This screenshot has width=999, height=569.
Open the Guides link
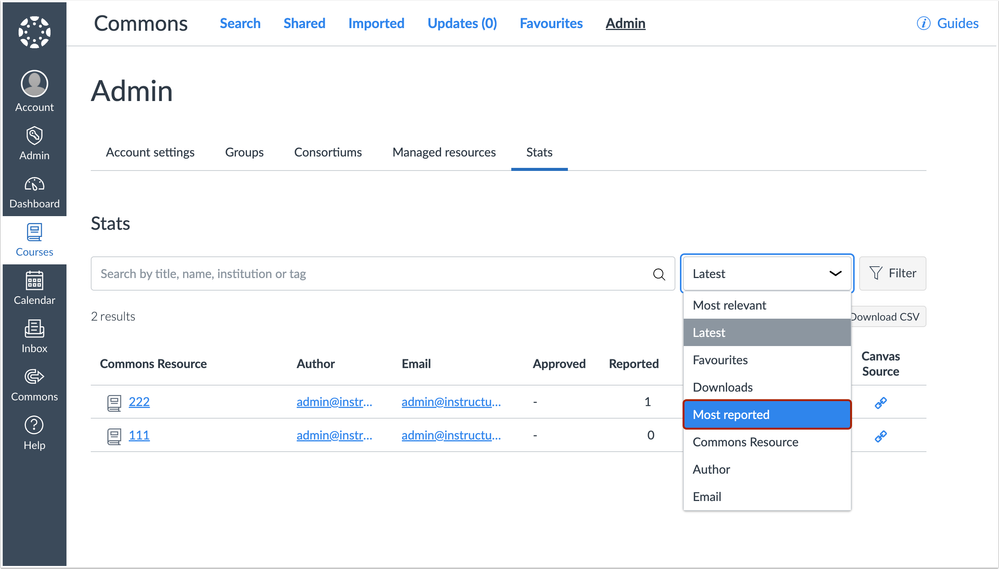tap(948, 24)
